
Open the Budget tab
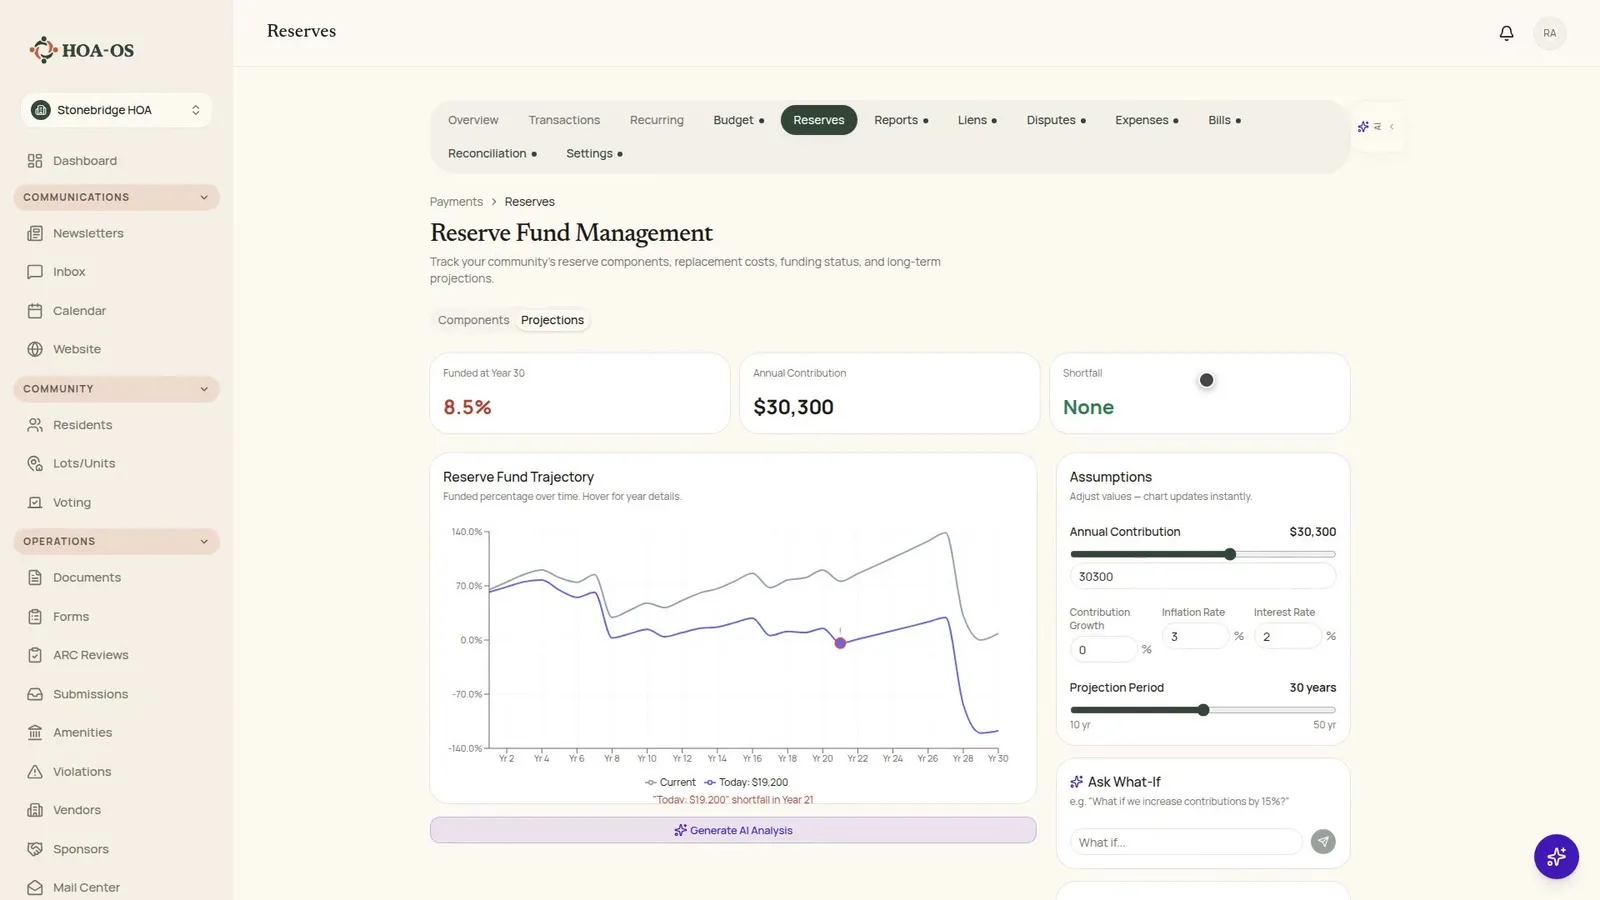(x=739, y=120)
